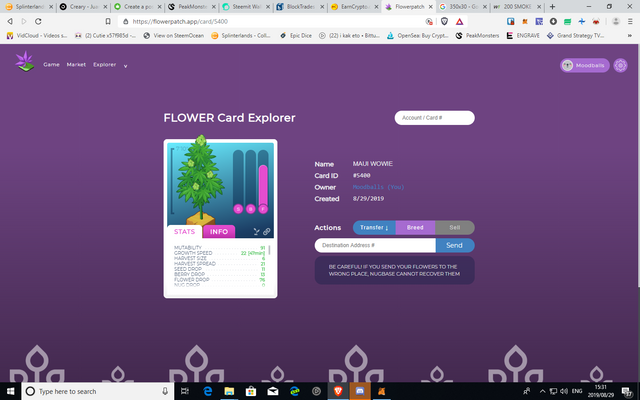Open a new browser tab

(552, 7)
